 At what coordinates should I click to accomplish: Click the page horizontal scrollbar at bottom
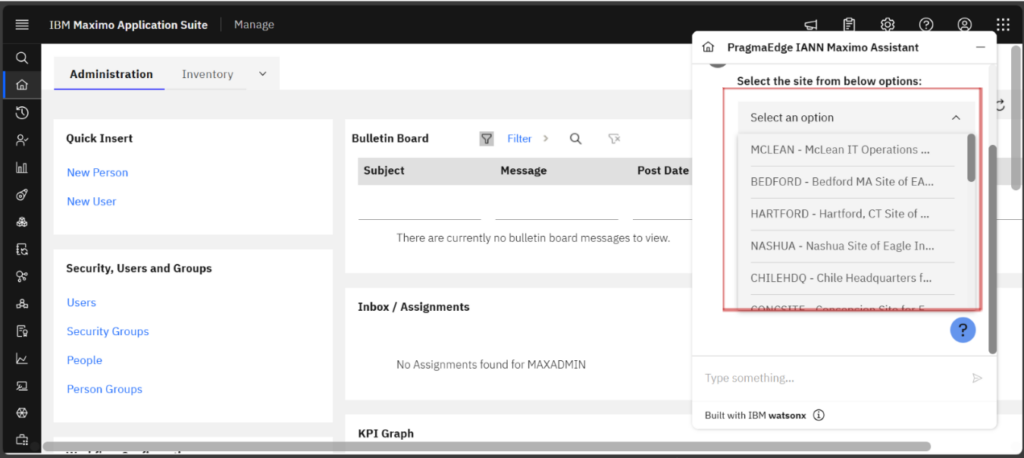click(x=487, y=446)
